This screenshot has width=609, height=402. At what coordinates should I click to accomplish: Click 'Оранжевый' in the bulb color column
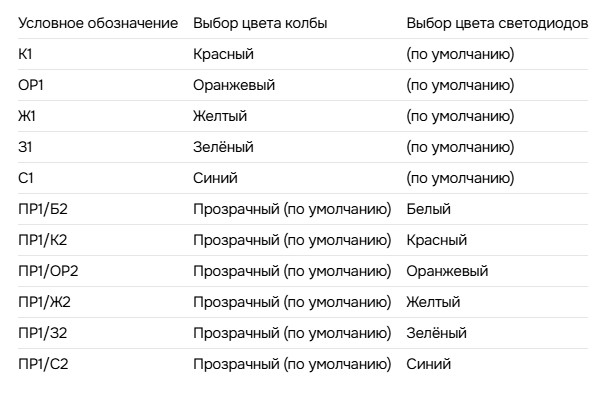coord(234,85)
